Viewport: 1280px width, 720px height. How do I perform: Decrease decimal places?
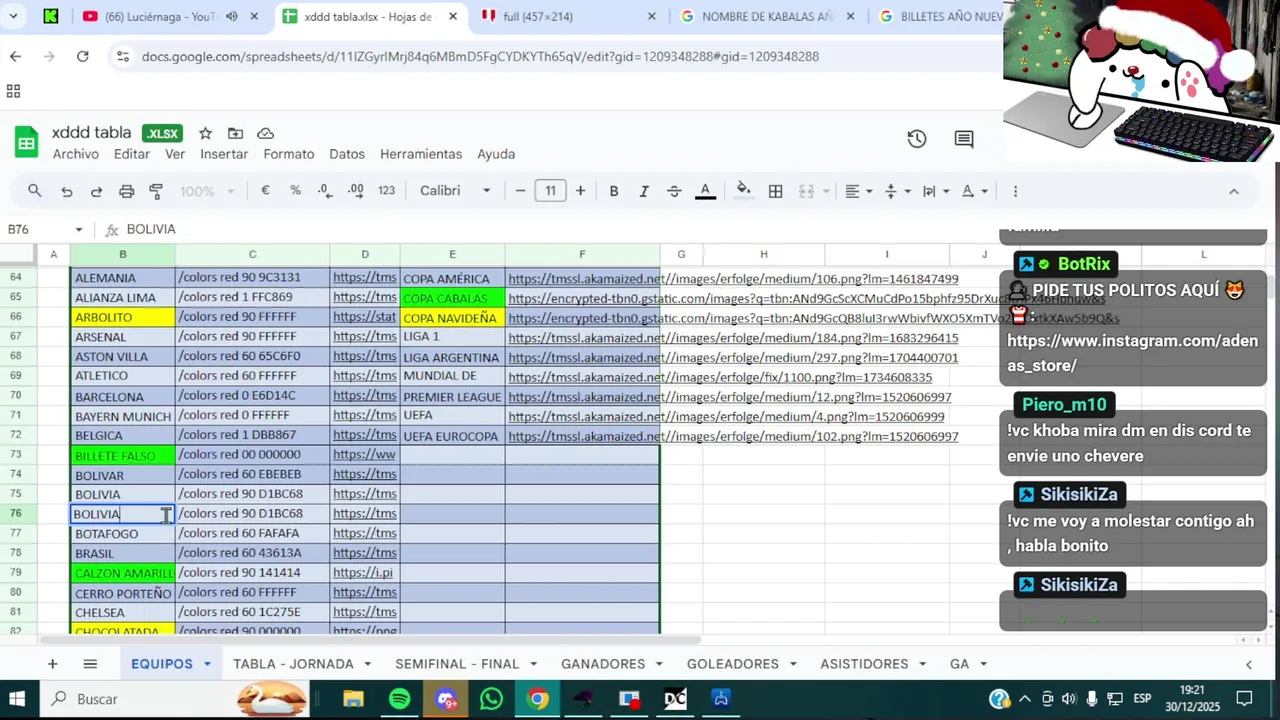tap(325, 191)
